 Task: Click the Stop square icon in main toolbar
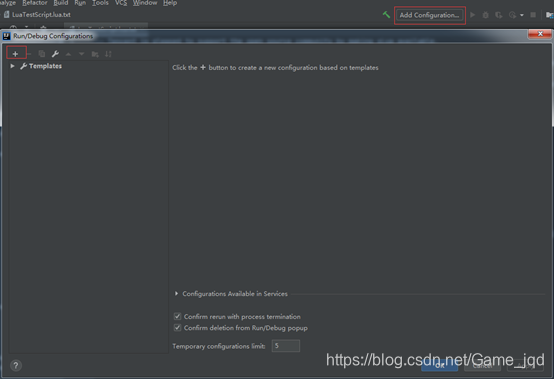(533, 15)
